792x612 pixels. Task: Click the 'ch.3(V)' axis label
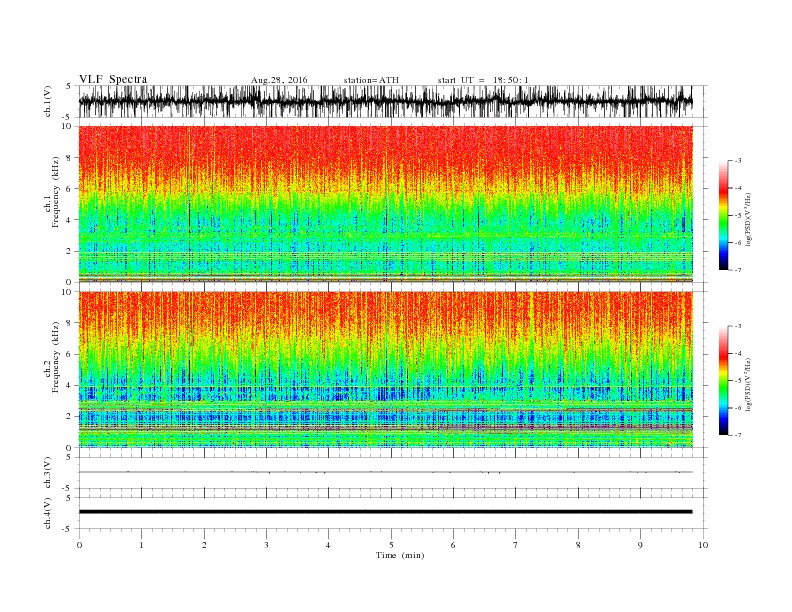point(48,473)
